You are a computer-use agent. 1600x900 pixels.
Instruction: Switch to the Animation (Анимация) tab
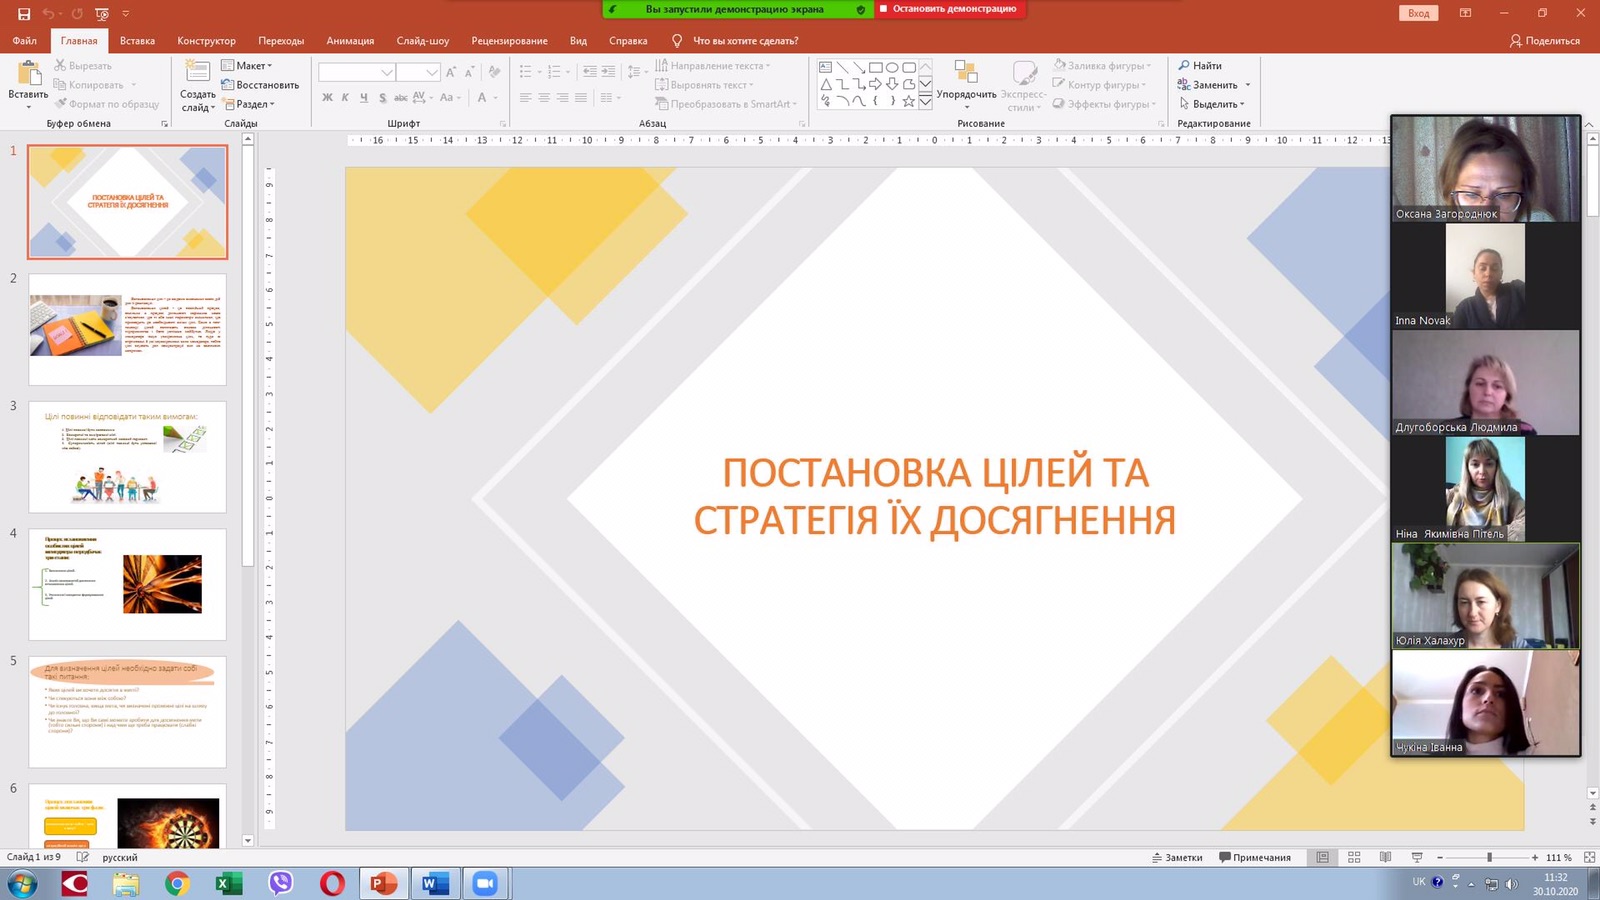point(350,41)
